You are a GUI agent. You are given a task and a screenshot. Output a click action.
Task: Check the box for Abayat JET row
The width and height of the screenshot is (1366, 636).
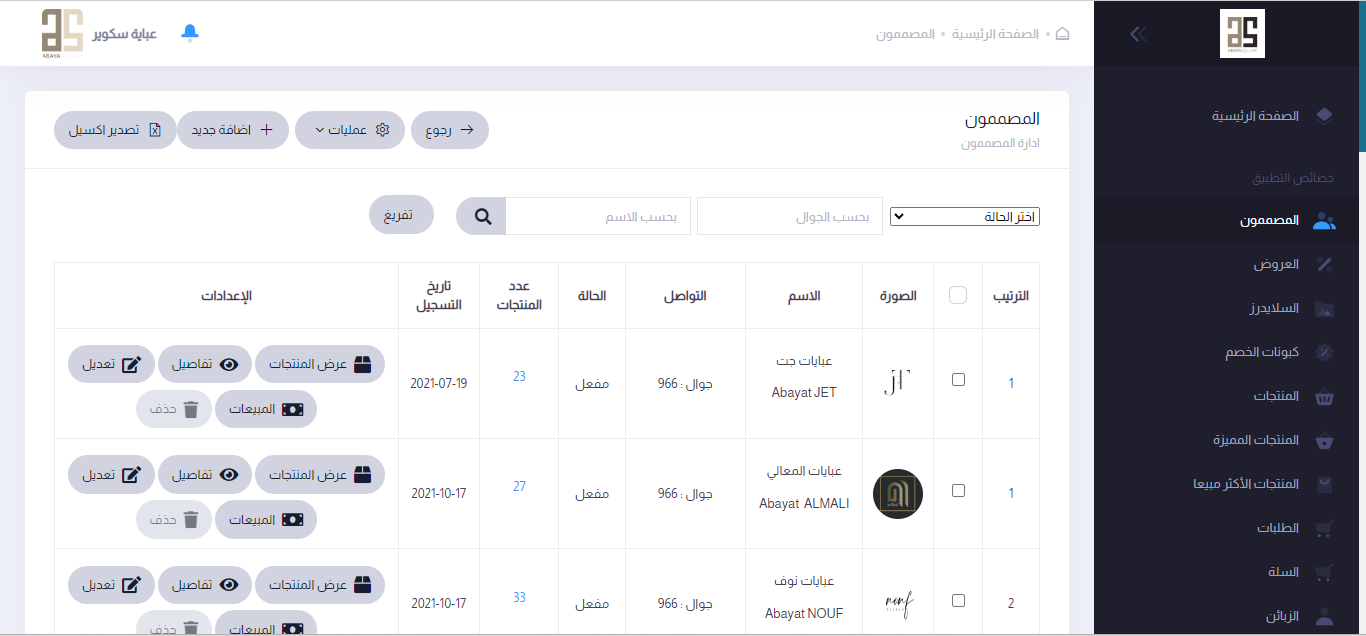(959, 380)
